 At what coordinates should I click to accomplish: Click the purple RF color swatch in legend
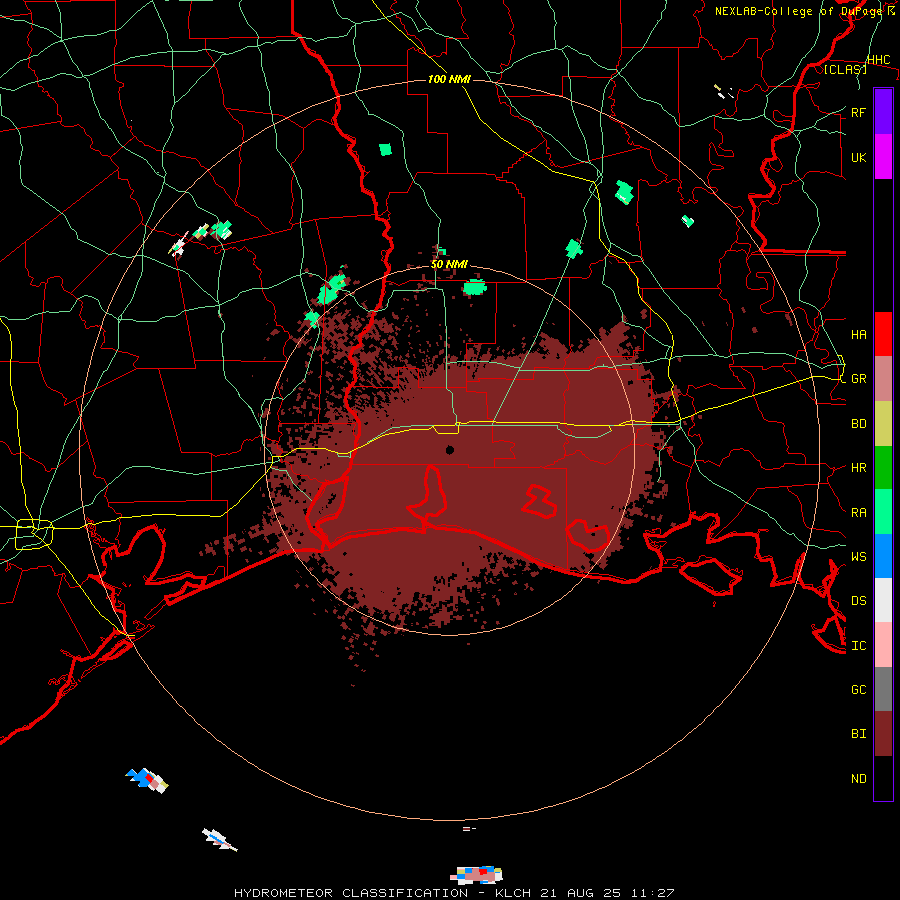pyautogui.click(x=883, y=111)
